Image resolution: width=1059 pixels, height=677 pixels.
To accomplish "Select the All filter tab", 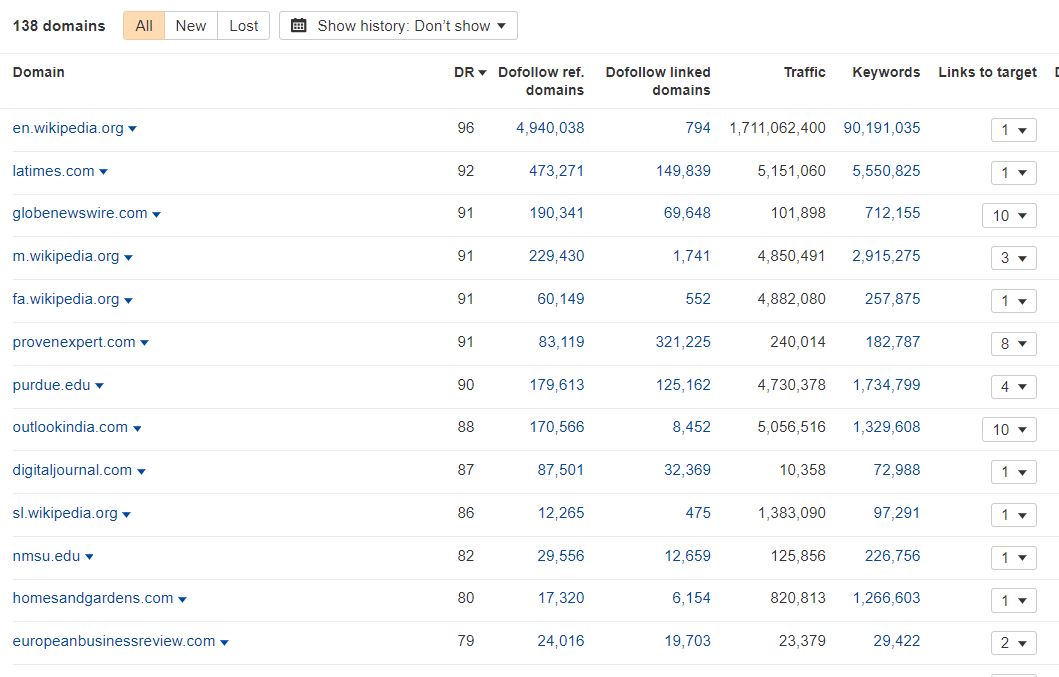I will pos(144,26).
